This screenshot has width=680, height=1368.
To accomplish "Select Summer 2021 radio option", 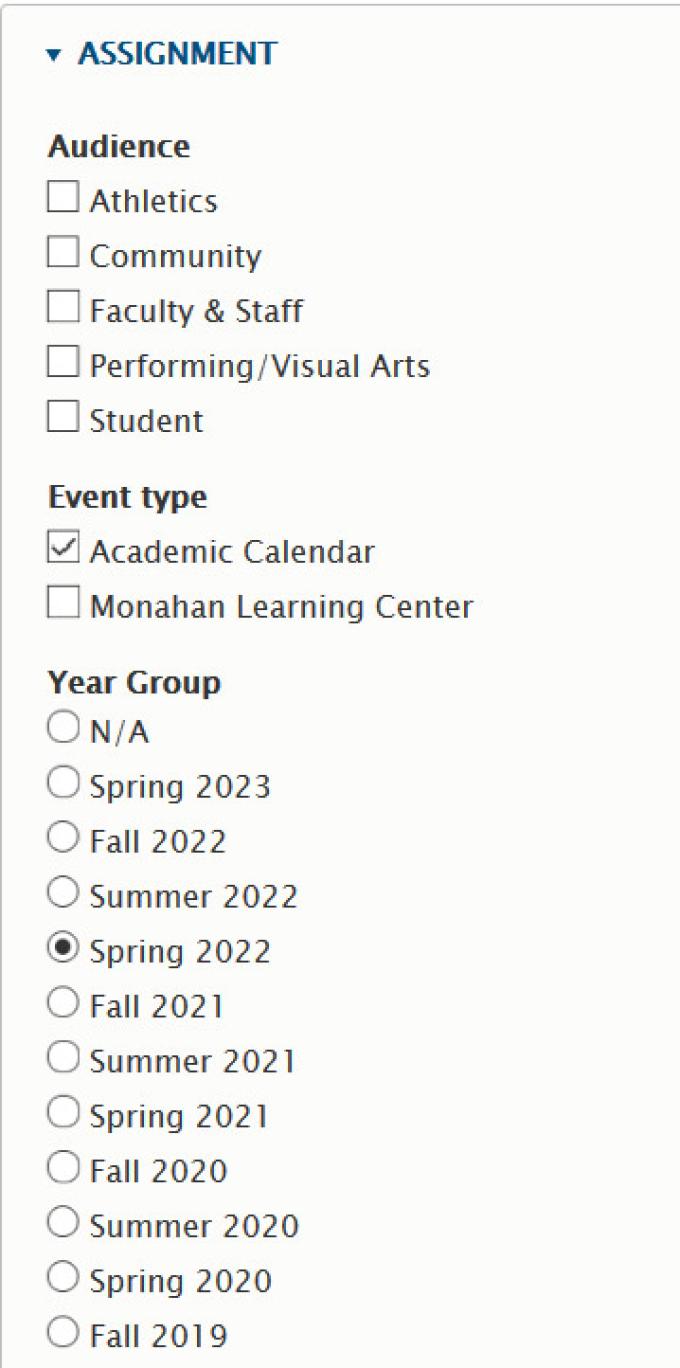I will coord(62,1060).
